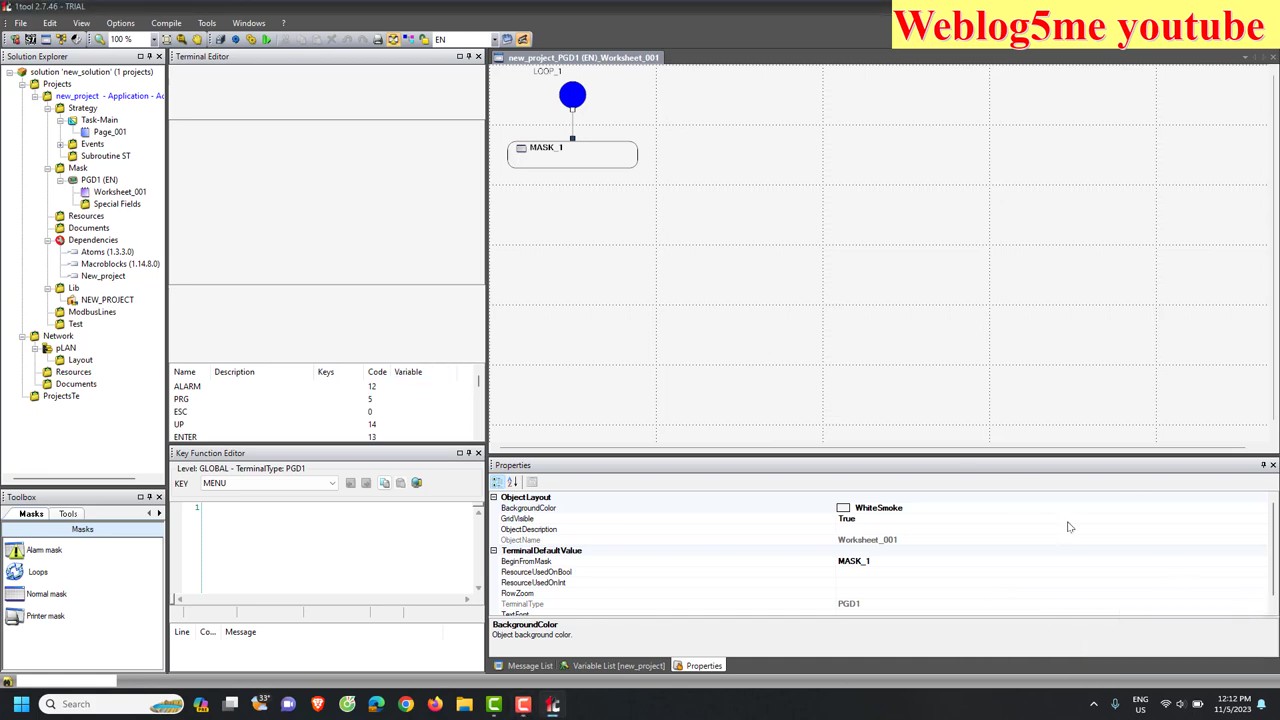Select the Normal mask item in the Toolbox
The width and height of the screenshot is (1280, 720).
46,593
